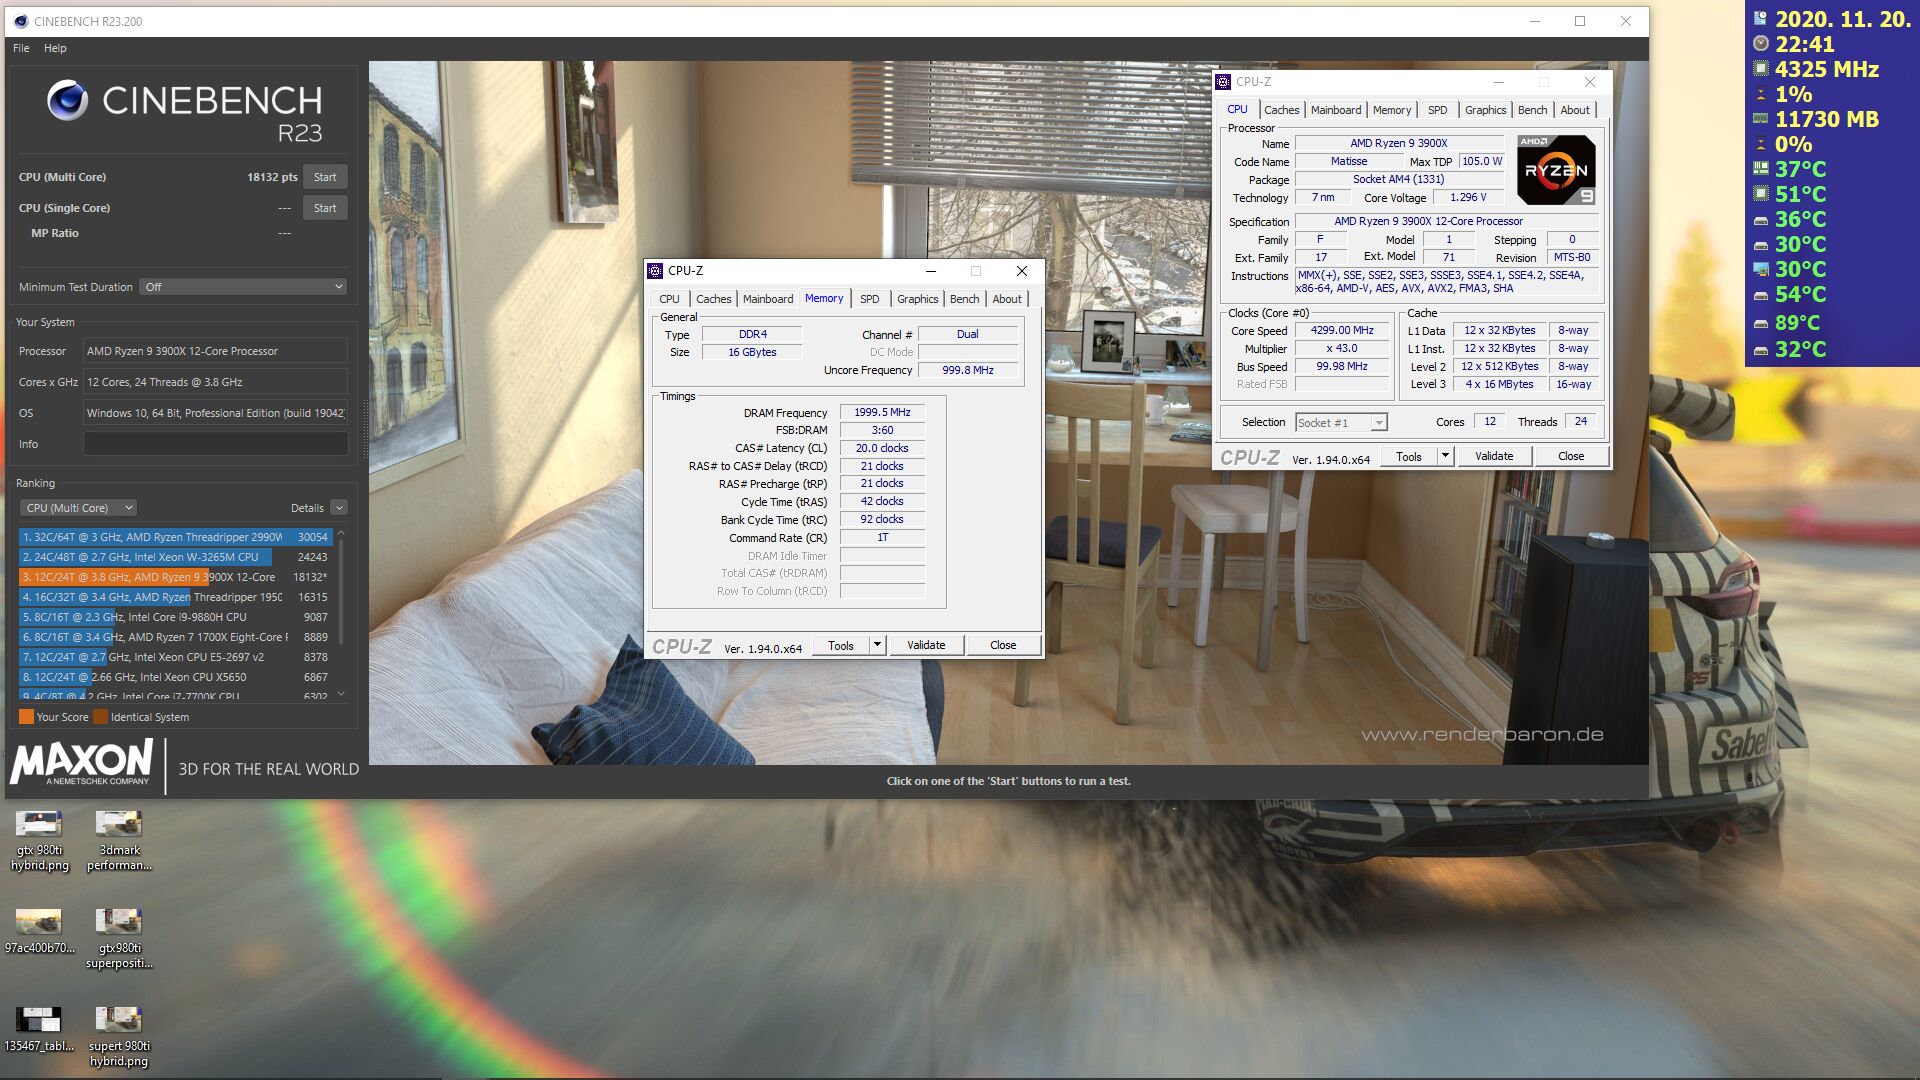Click the Info input field in Cinebench
This screenshot has height=1080, width=1920.
tap(215, 444)
